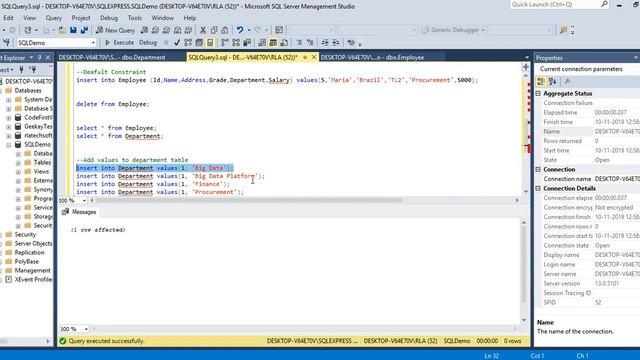Image resolution: width=640 pixels, height=360 pixels.
Task: Click the Cut scissors icon
Action: point(203,30)
